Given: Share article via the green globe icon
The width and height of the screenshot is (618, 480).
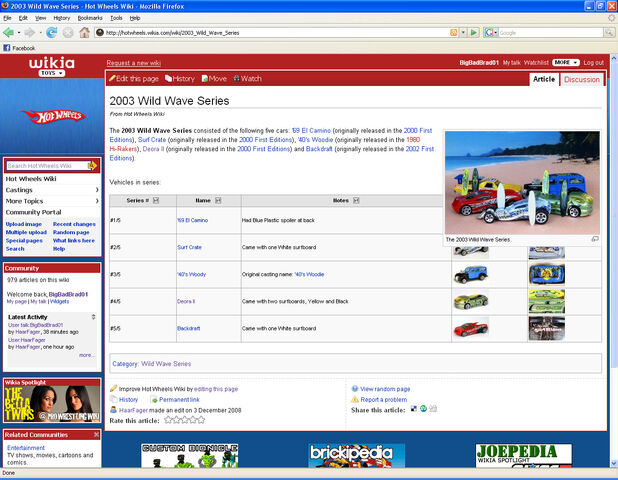Looking at the screenshot, I should [423, 409].
